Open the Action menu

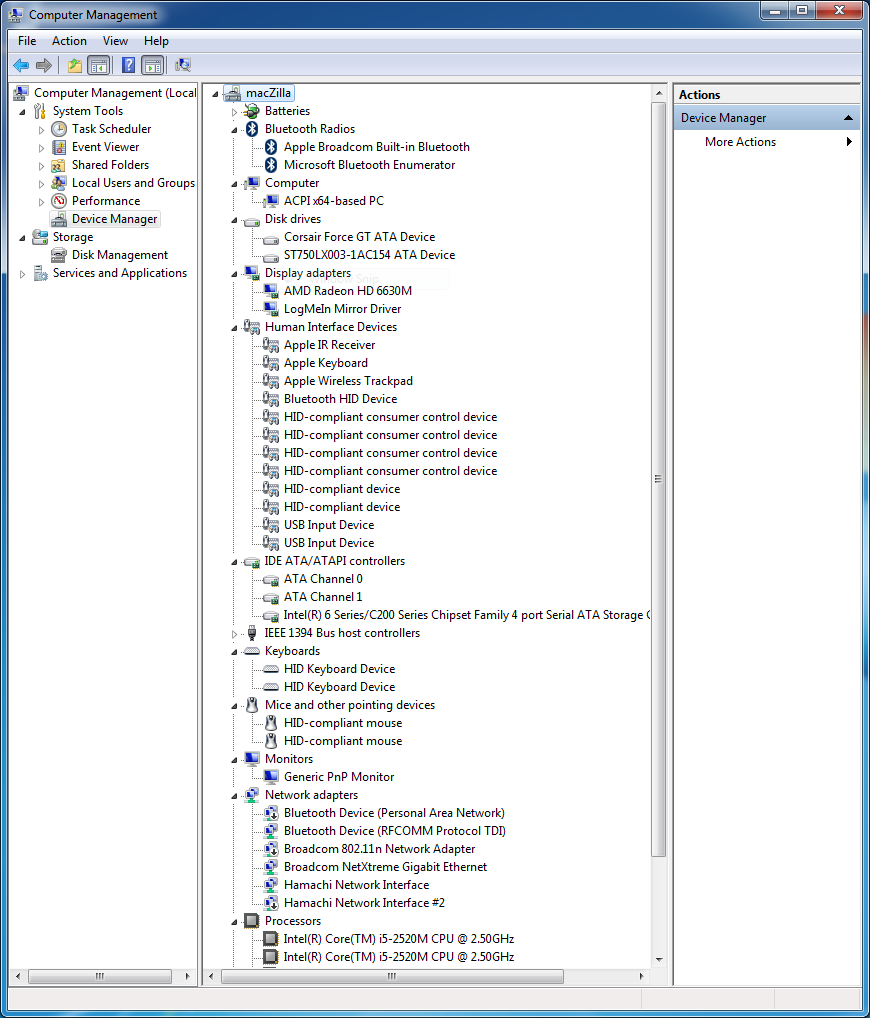69,41
